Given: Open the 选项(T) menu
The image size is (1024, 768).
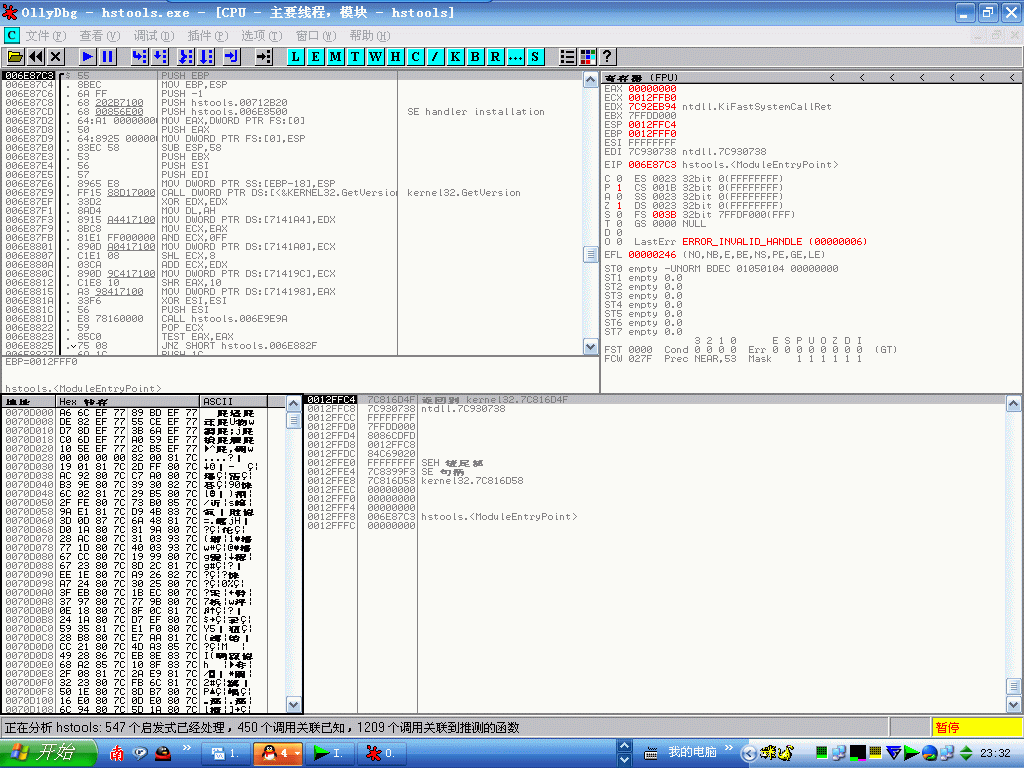Looking at the screenshot, I should coord(262,35).
